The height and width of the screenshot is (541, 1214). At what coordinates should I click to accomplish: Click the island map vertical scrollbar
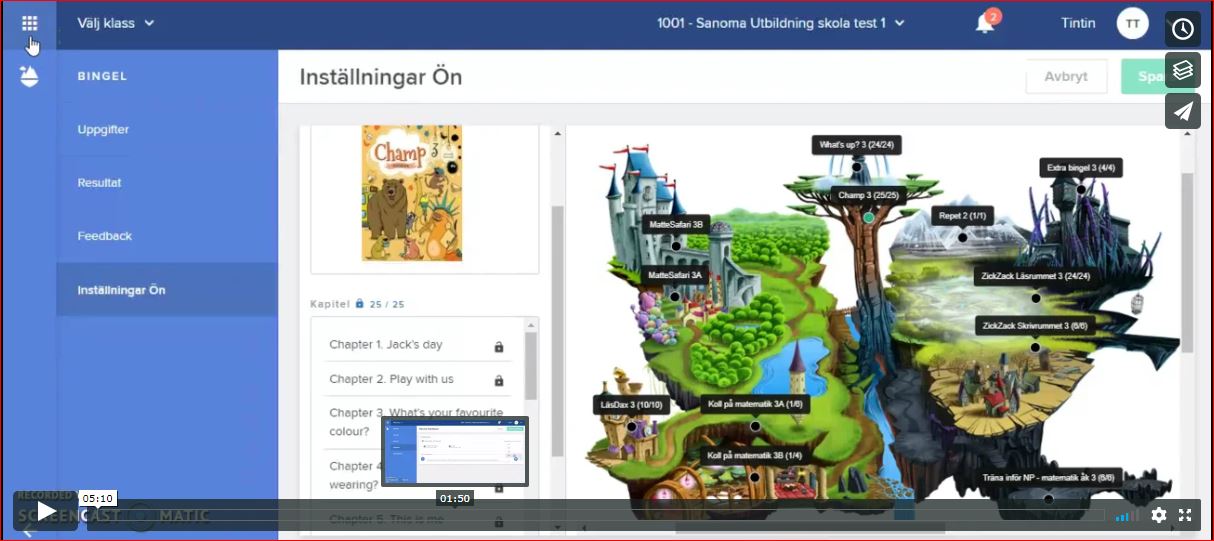(x=1187, y=262)
